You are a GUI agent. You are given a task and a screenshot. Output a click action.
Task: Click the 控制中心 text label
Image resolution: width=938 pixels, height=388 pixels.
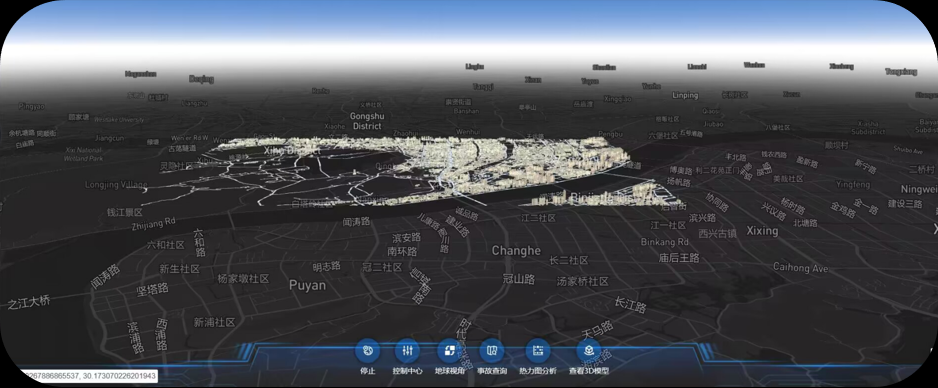[x=407, y=371]
